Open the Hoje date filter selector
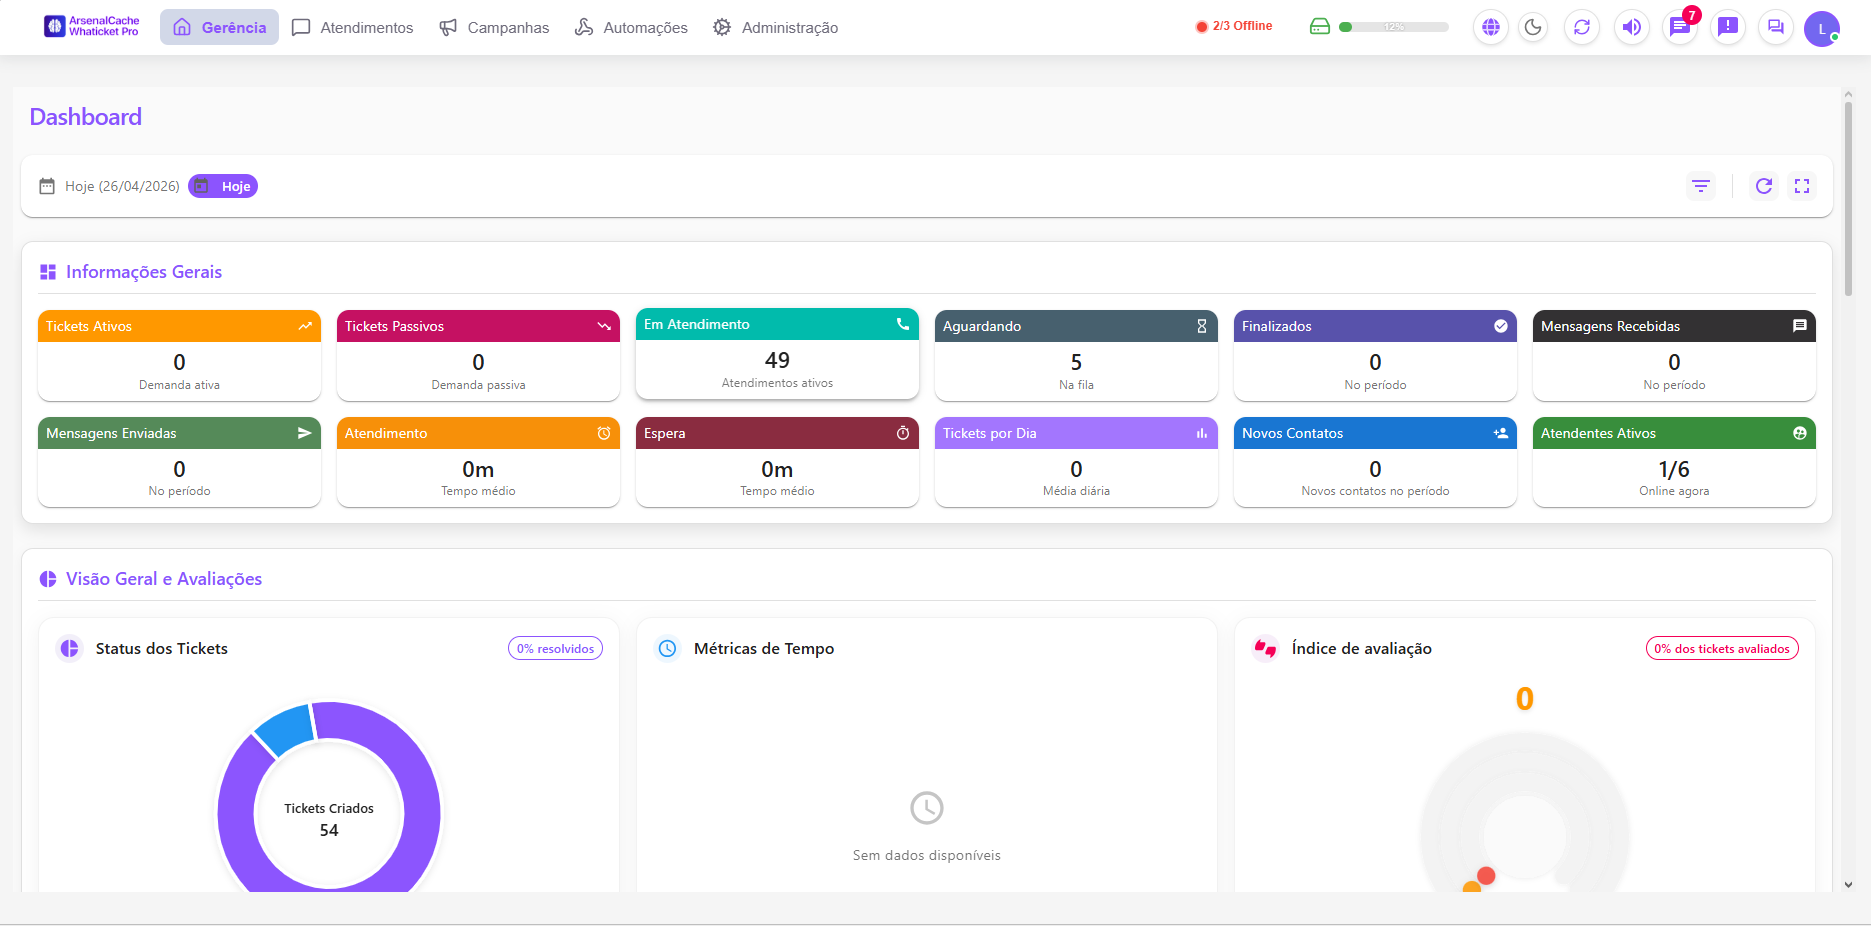The image size is (1871, 926). [x=222, y=186]
